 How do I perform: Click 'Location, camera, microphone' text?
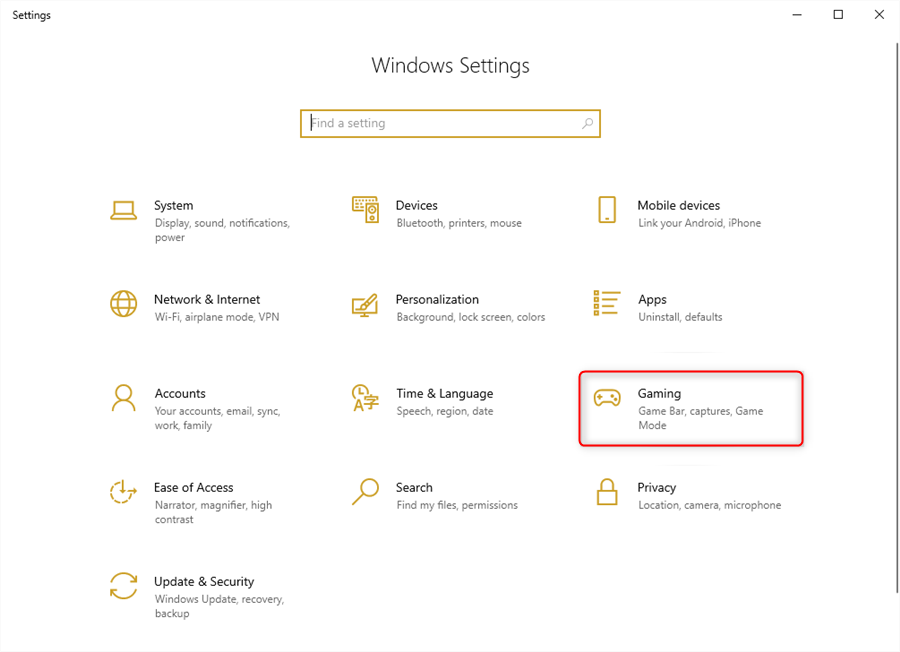[709, 506]
